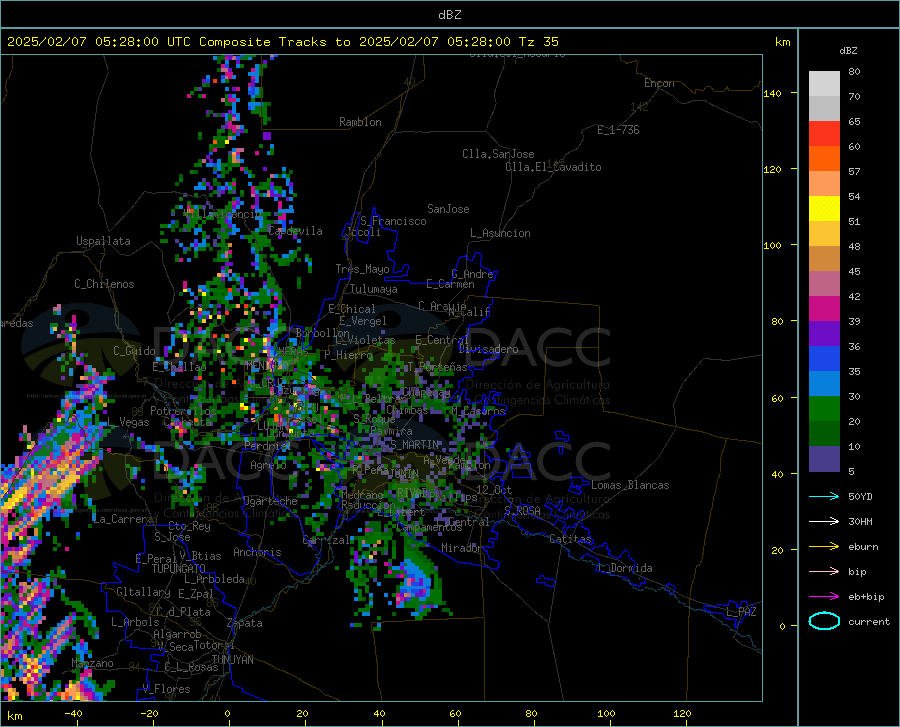Click the bip pink arrow legend icon
This screenshot has height=727, width=900.
click(824, 571)
